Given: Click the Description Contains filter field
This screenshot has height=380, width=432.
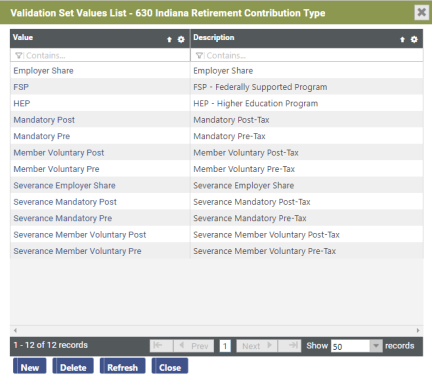Looking at the screenshot, I should (x=307, y=55).
